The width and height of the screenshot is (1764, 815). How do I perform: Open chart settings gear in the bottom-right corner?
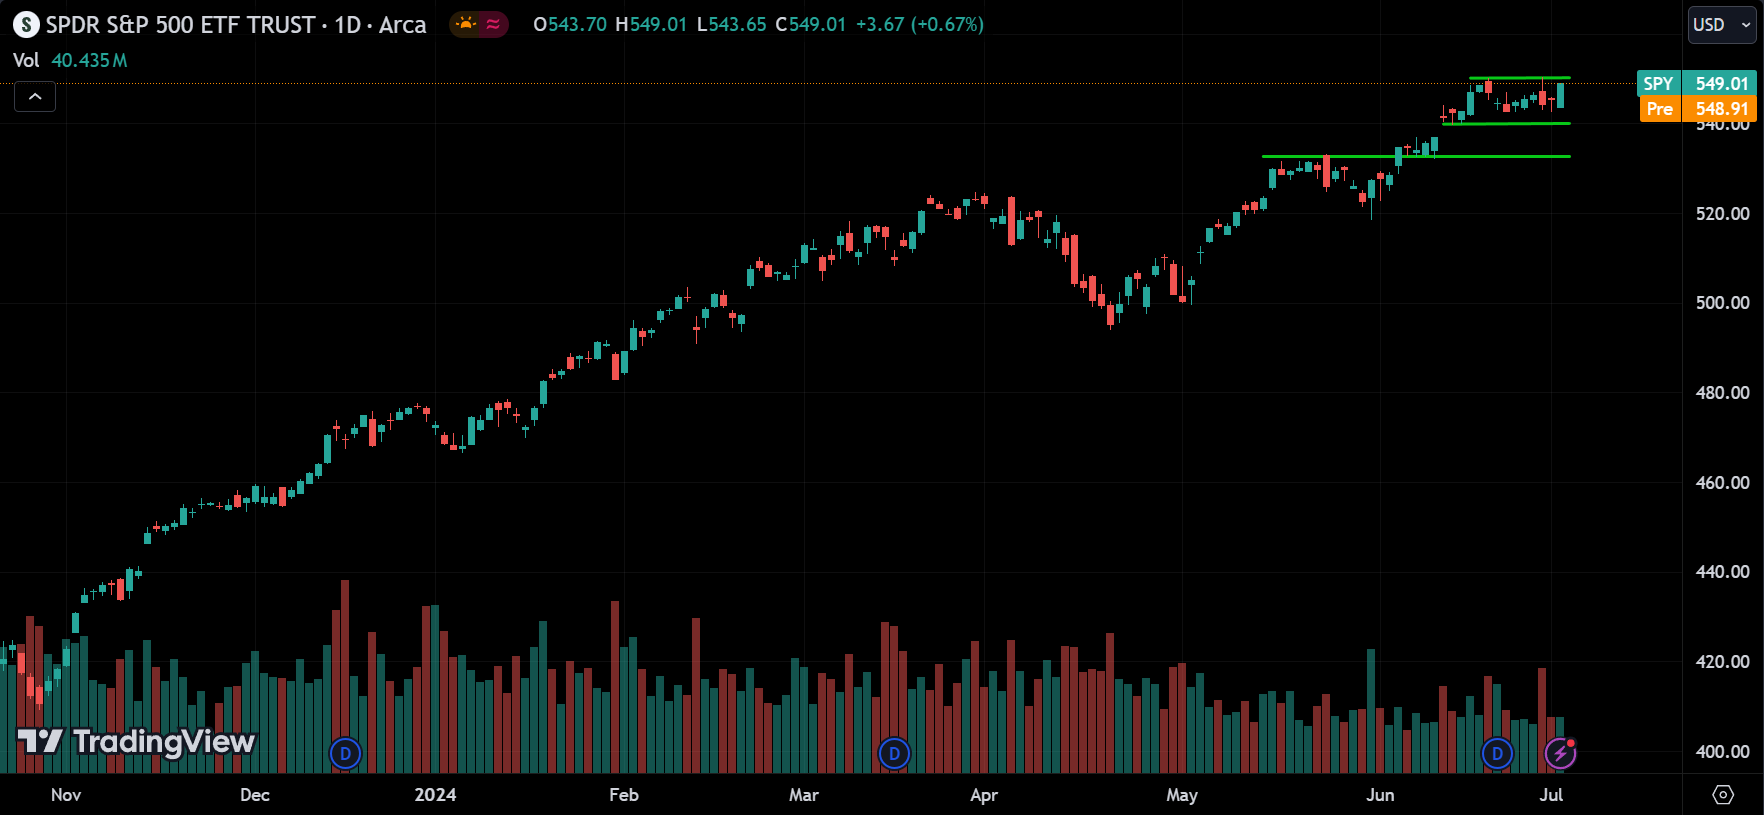(1723, 795)
